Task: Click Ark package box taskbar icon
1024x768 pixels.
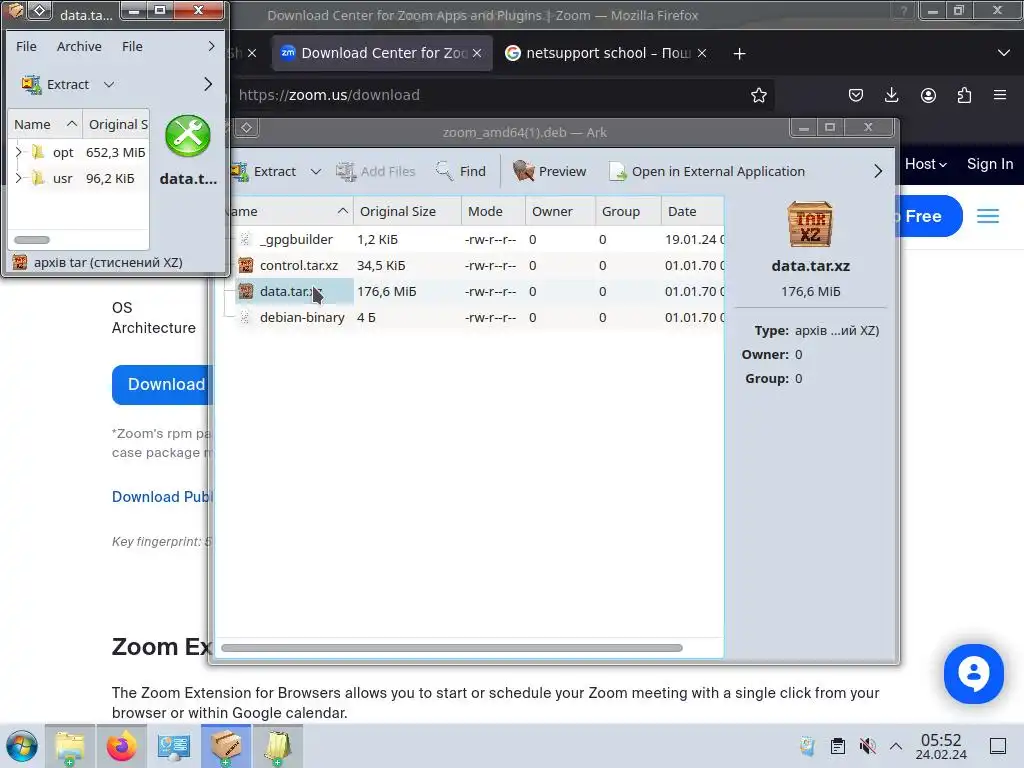Action: 226,746
